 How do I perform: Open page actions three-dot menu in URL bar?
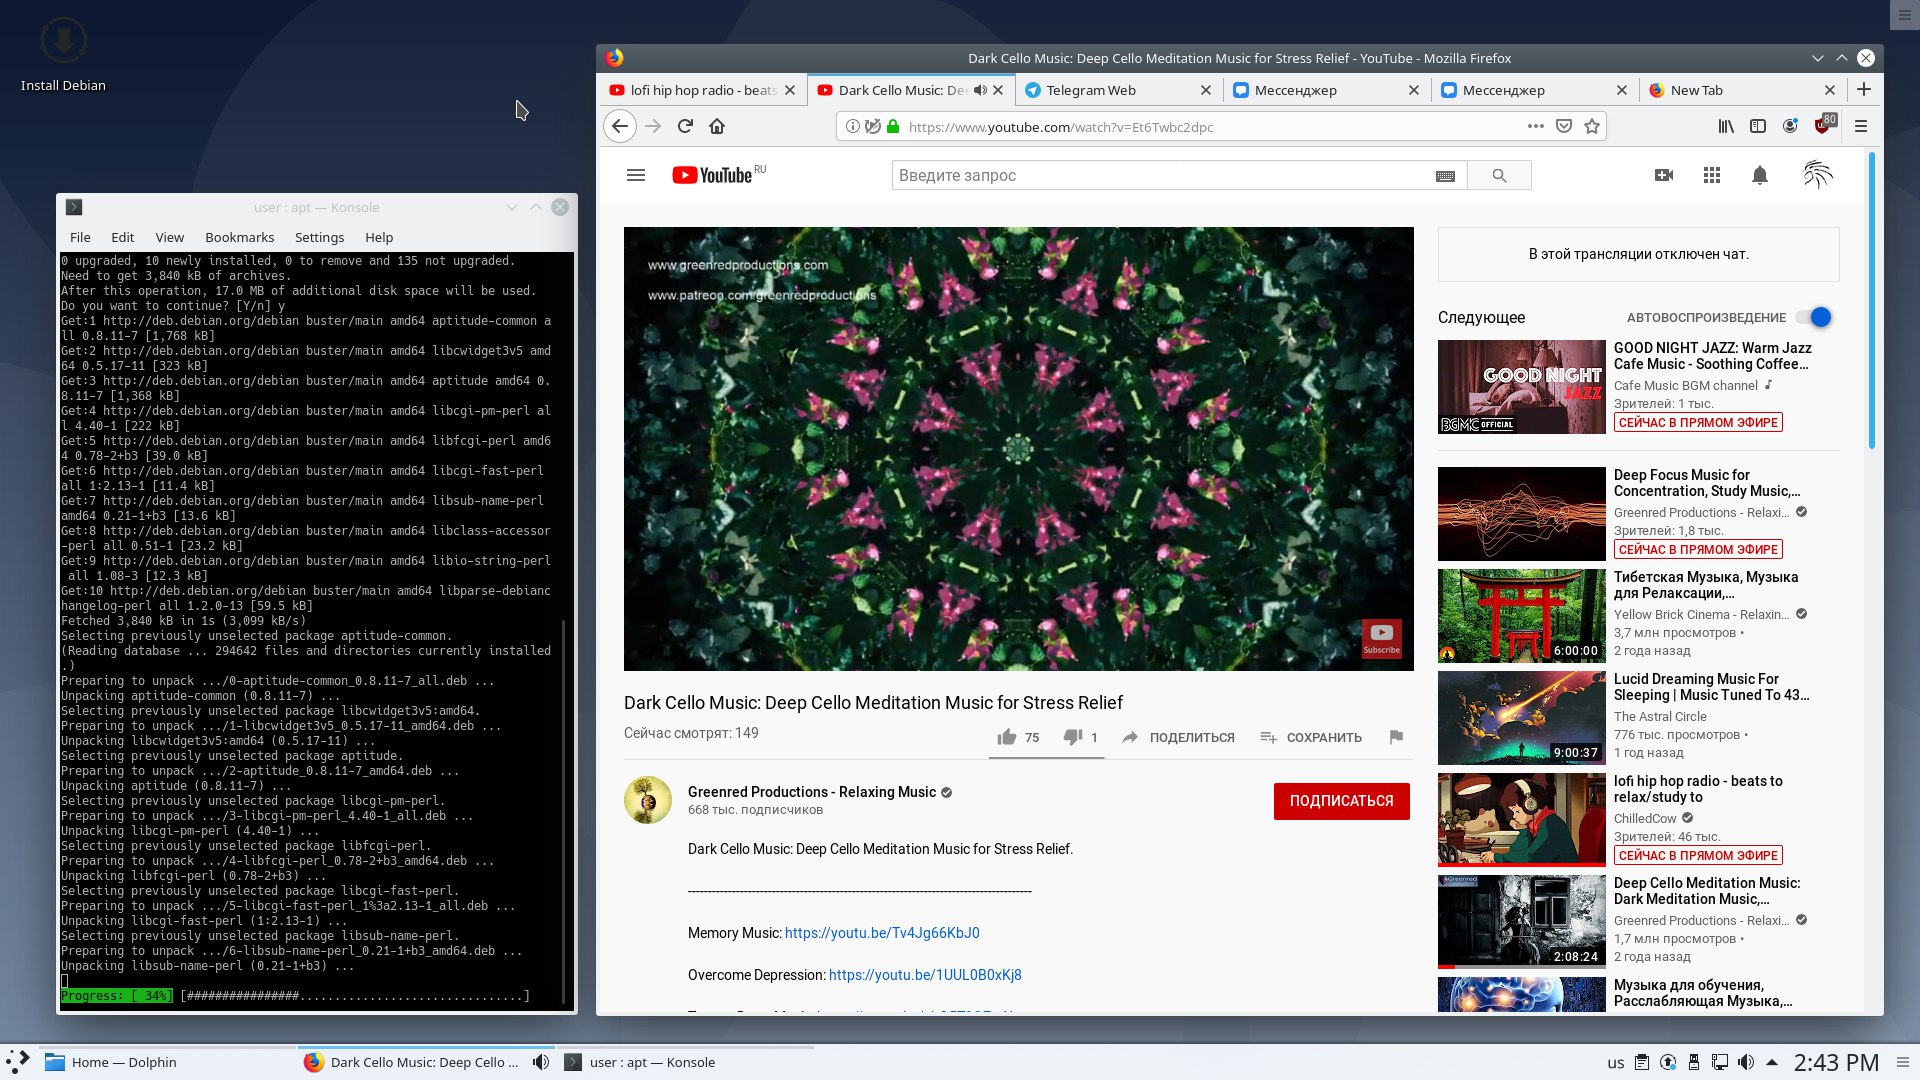(1536, 126)
